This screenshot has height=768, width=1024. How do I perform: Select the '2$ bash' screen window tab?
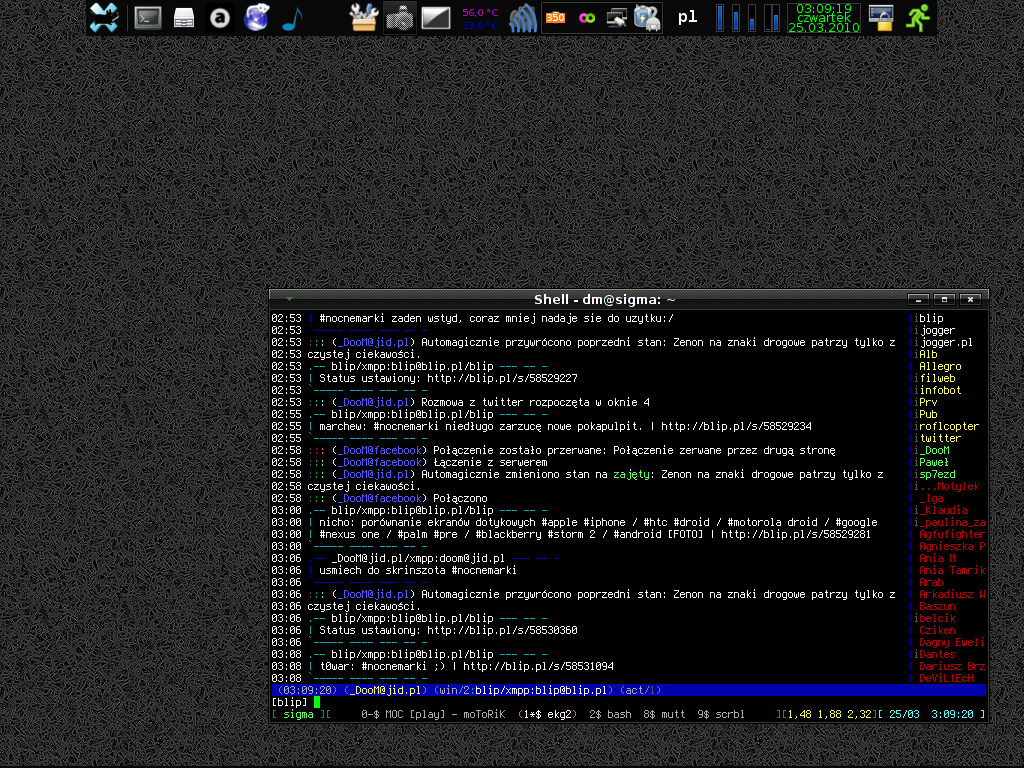pos(609,714)
